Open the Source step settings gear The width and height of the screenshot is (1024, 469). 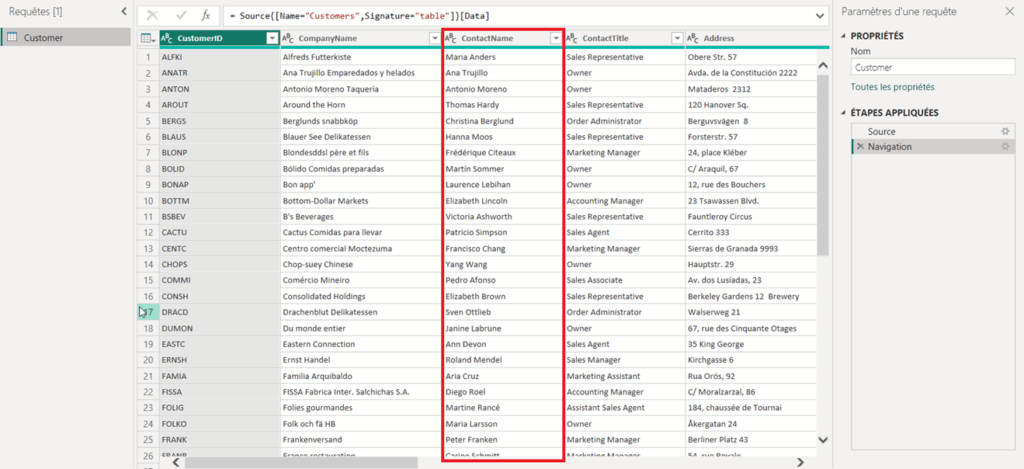[1005, 131]
